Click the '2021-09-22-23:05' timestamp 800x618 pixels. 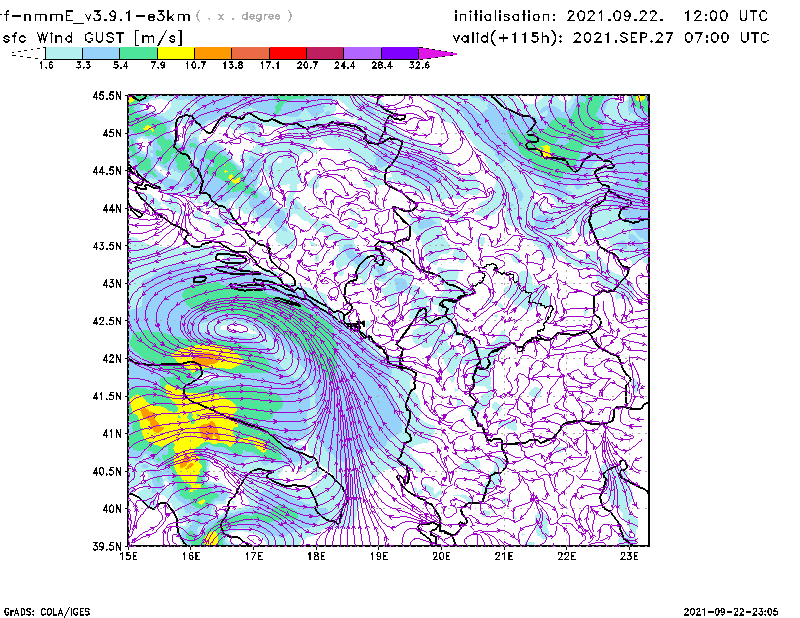coord(731,612)
